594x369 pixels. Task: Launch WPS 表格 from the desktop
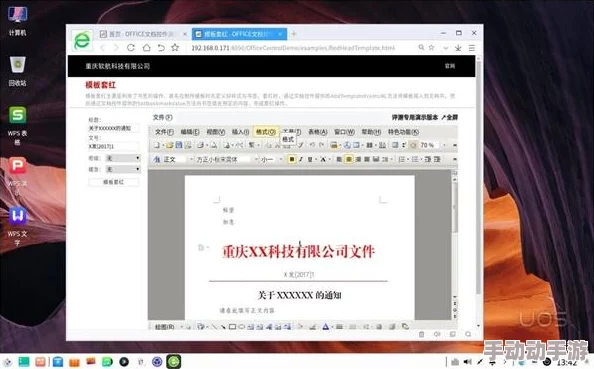pos(17,125)
